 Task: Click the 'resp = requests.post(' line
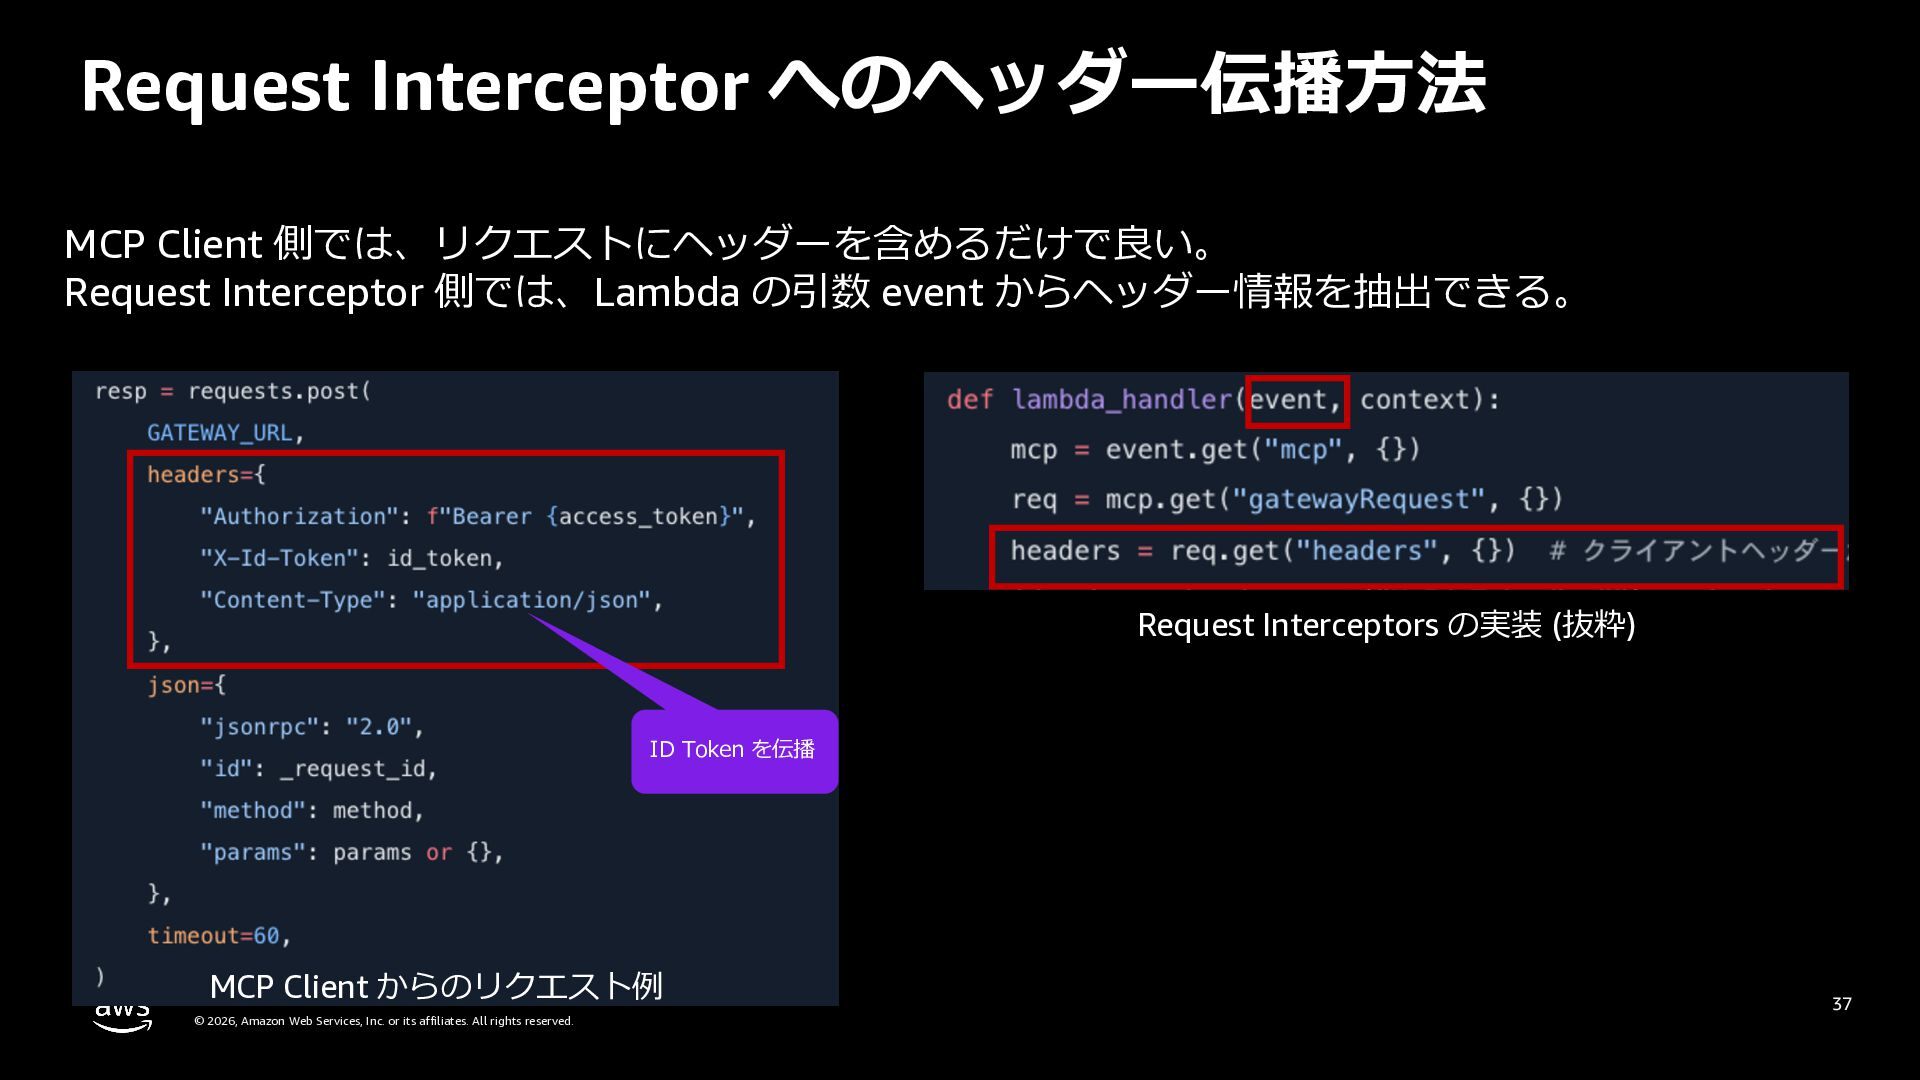232,391
